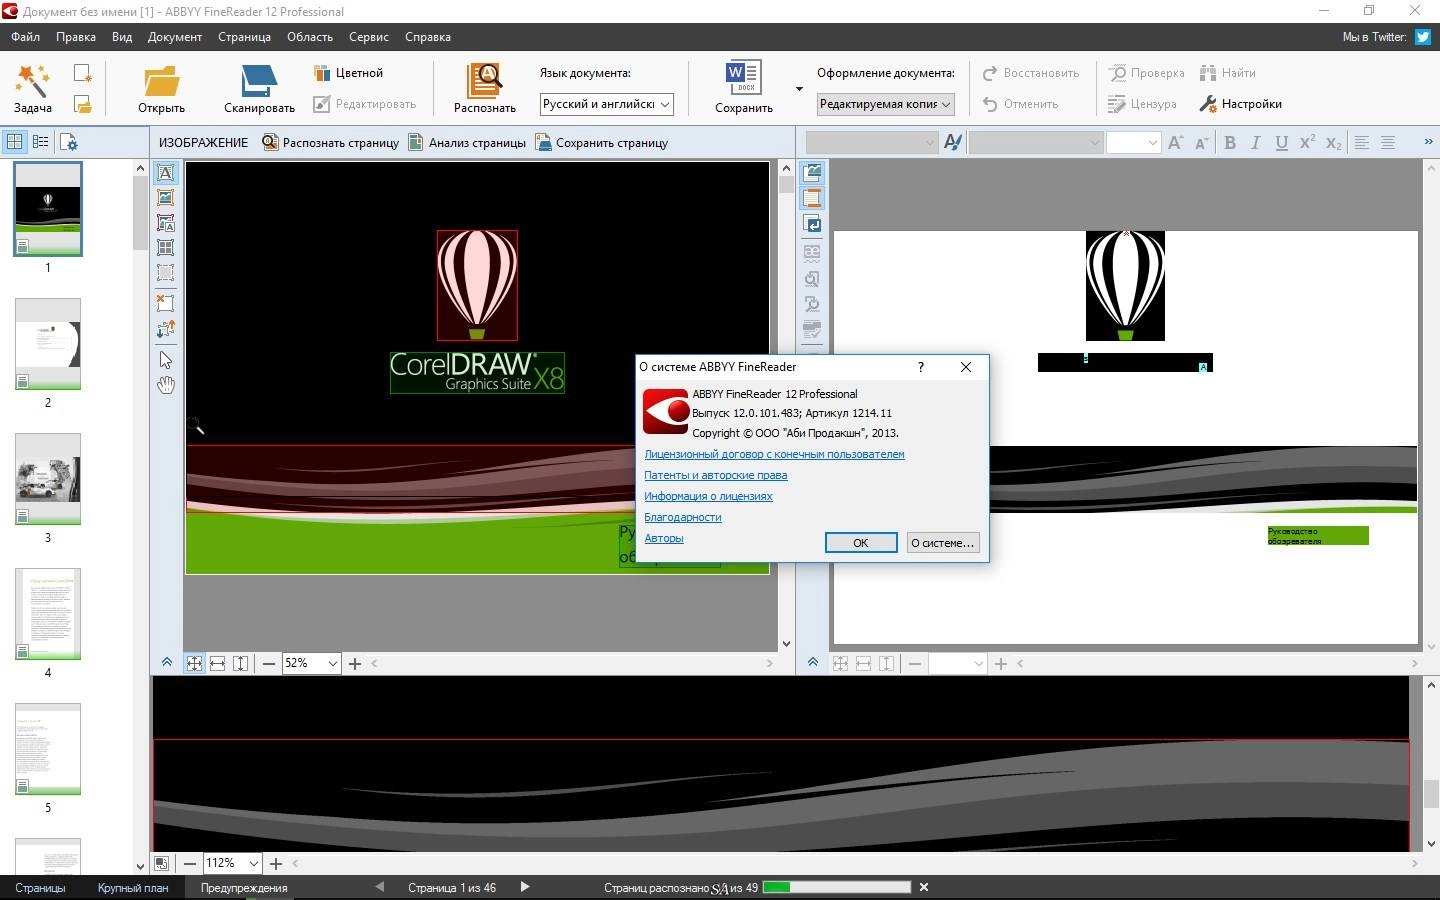Apply Subscript formatting
The height and width of the screenshot is (900, 1440).
1333,143
